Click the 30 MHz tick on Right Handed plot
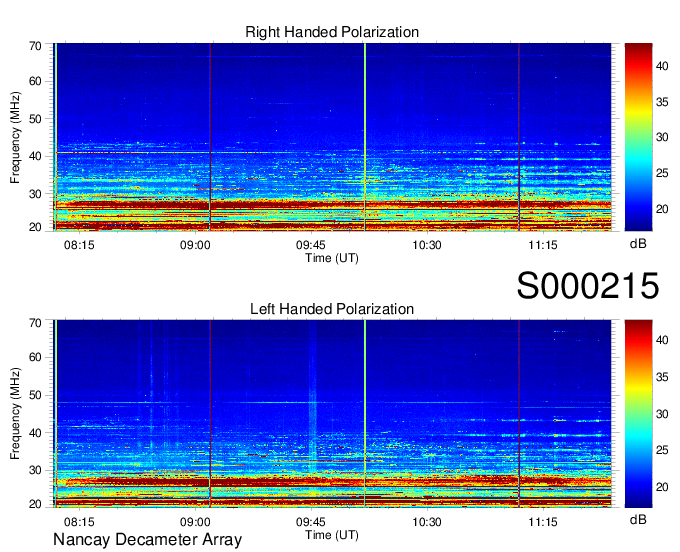 pos(36,194)
